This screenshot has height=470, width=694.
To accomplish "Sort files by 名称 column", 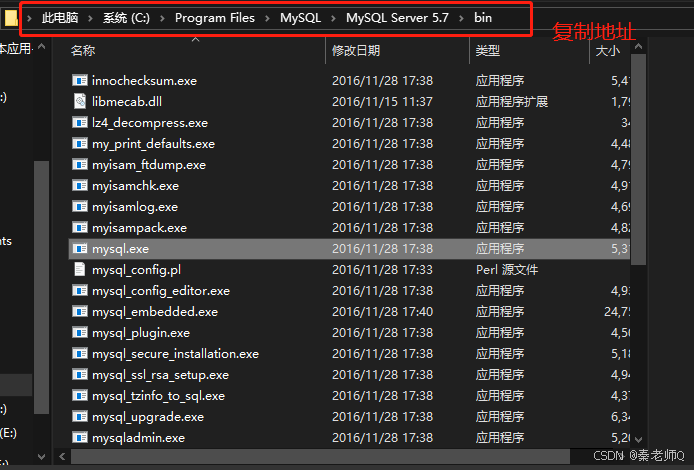I will pyautogui.click(x=83, y=50).
